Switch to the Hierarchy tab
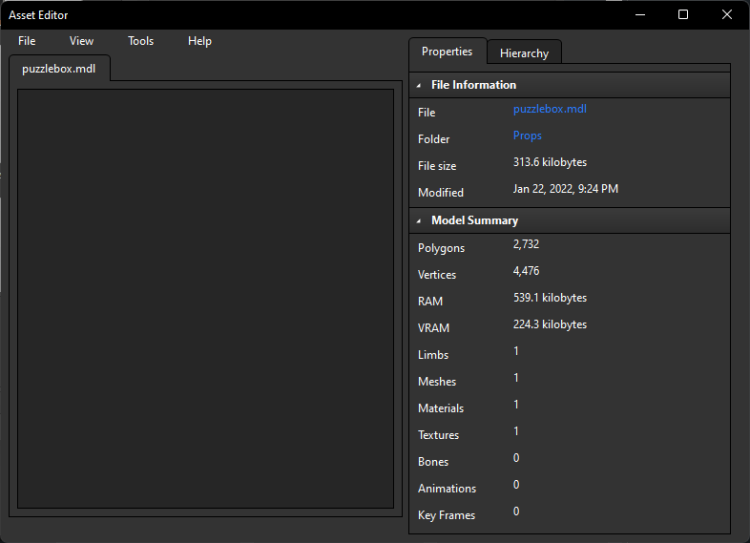 [524, 53]
